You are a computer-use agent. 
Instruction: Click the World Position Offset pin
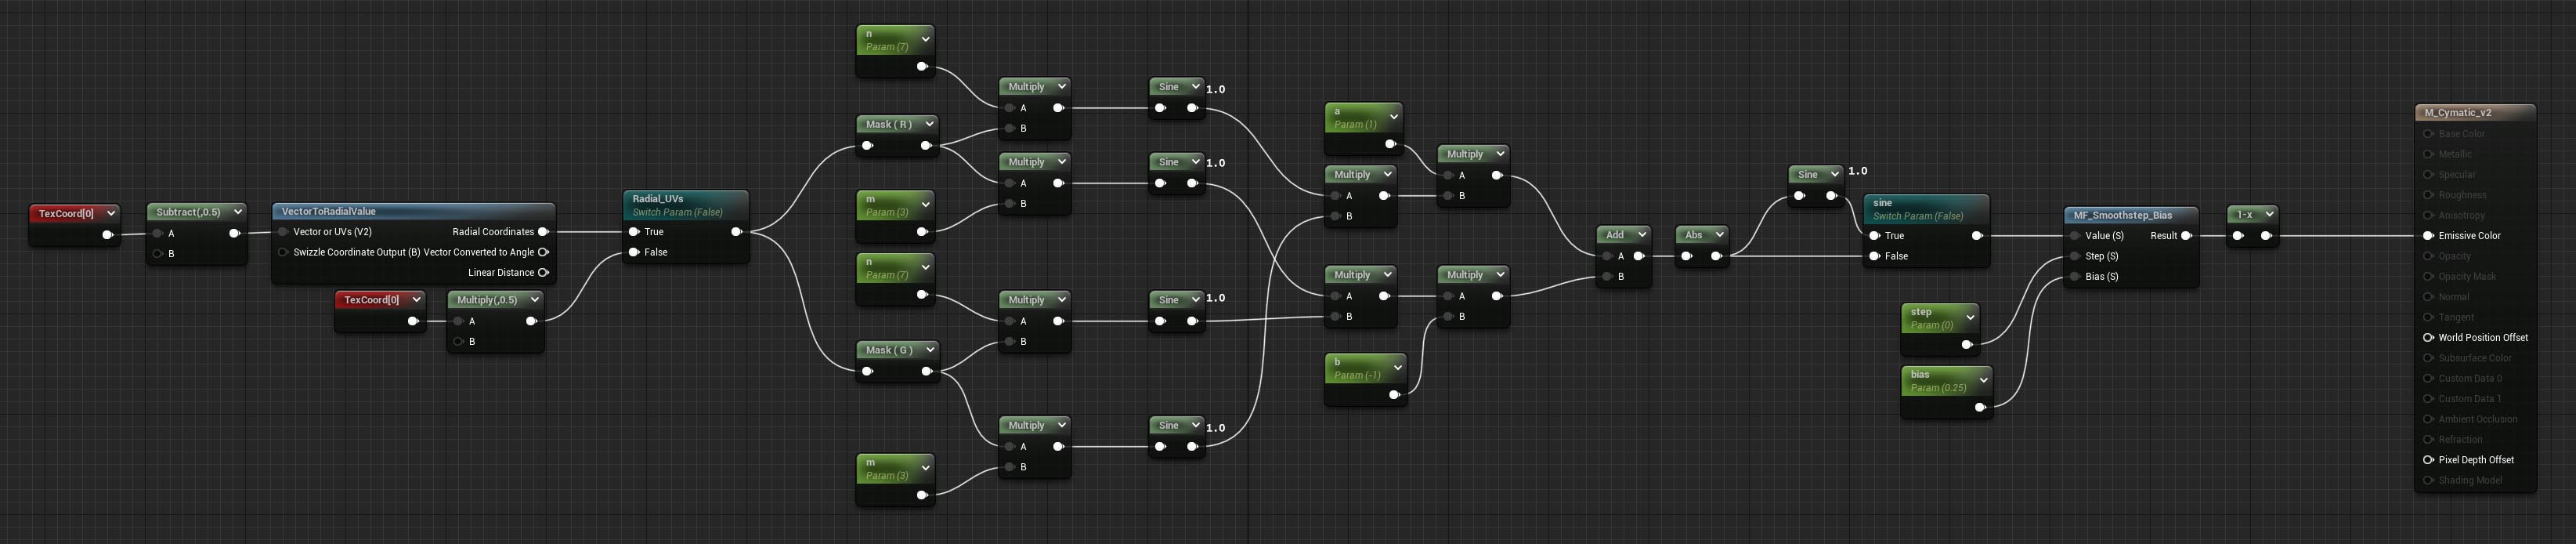pos(2428,338)
